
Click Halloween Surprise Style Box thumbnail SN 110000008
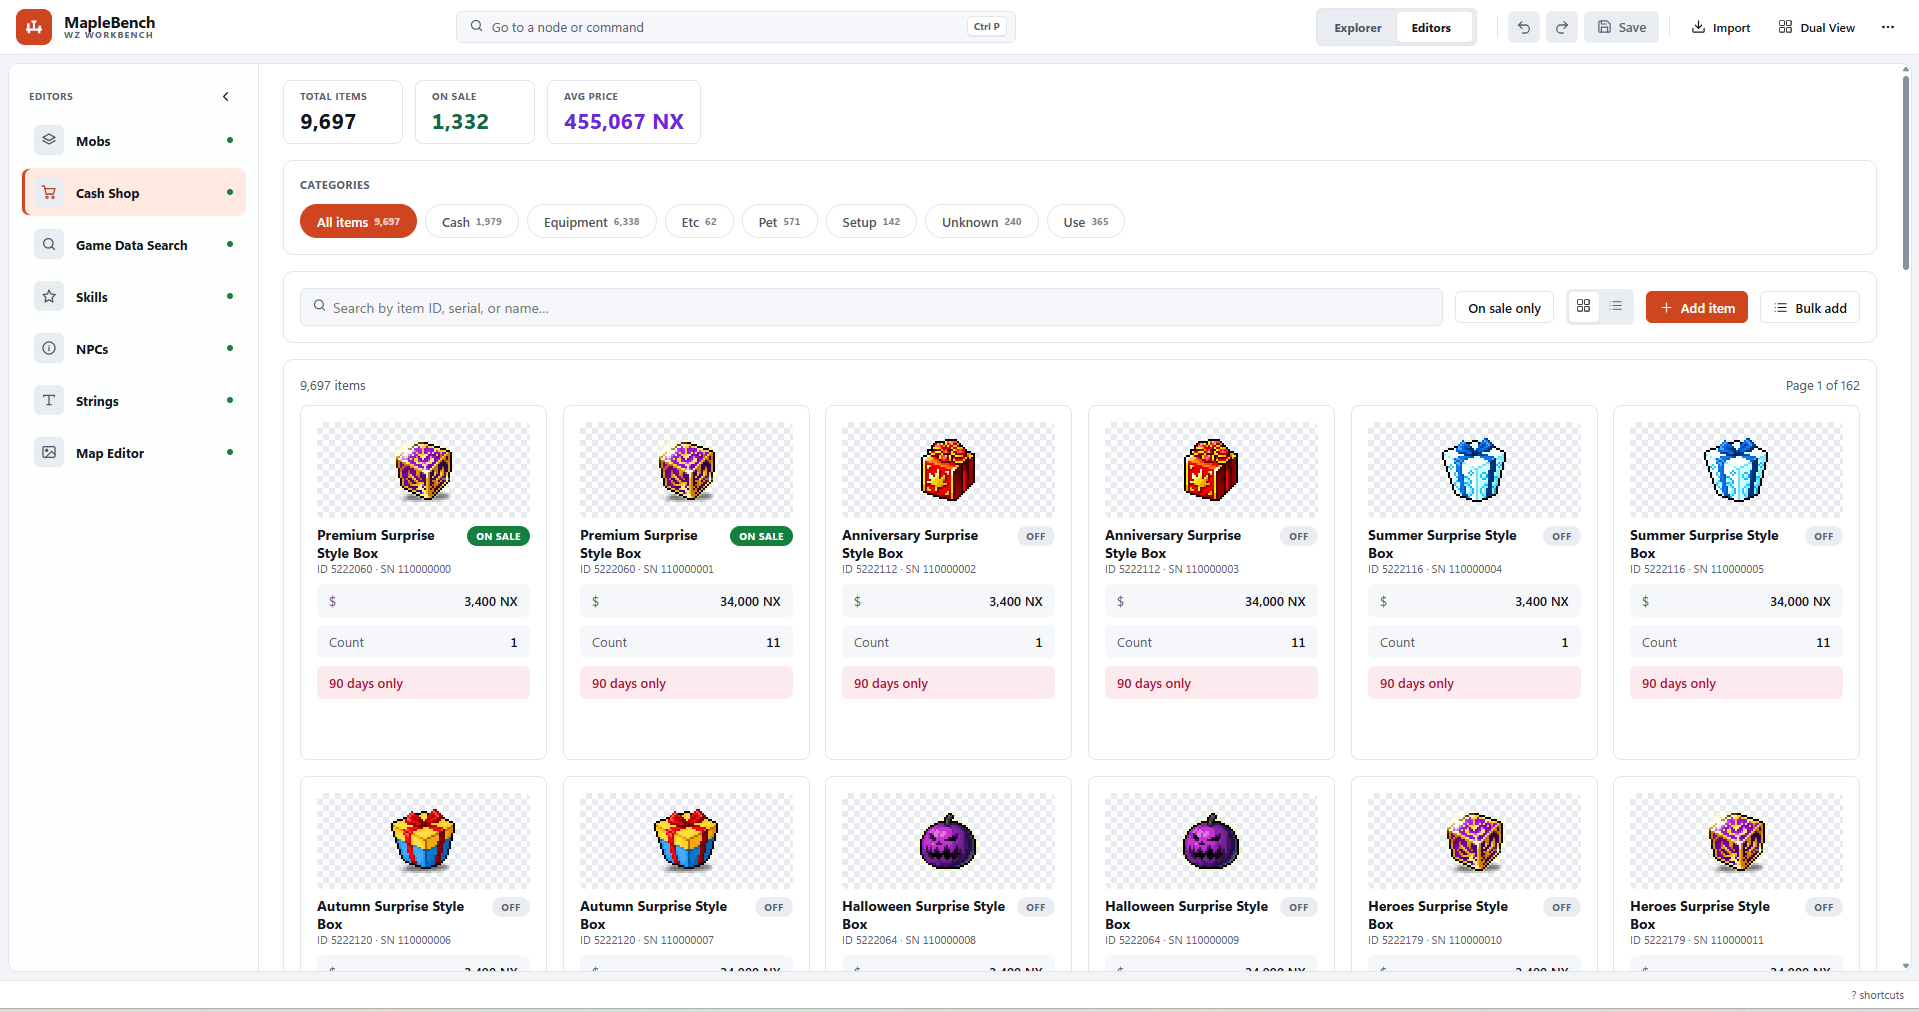coord(948,841)
